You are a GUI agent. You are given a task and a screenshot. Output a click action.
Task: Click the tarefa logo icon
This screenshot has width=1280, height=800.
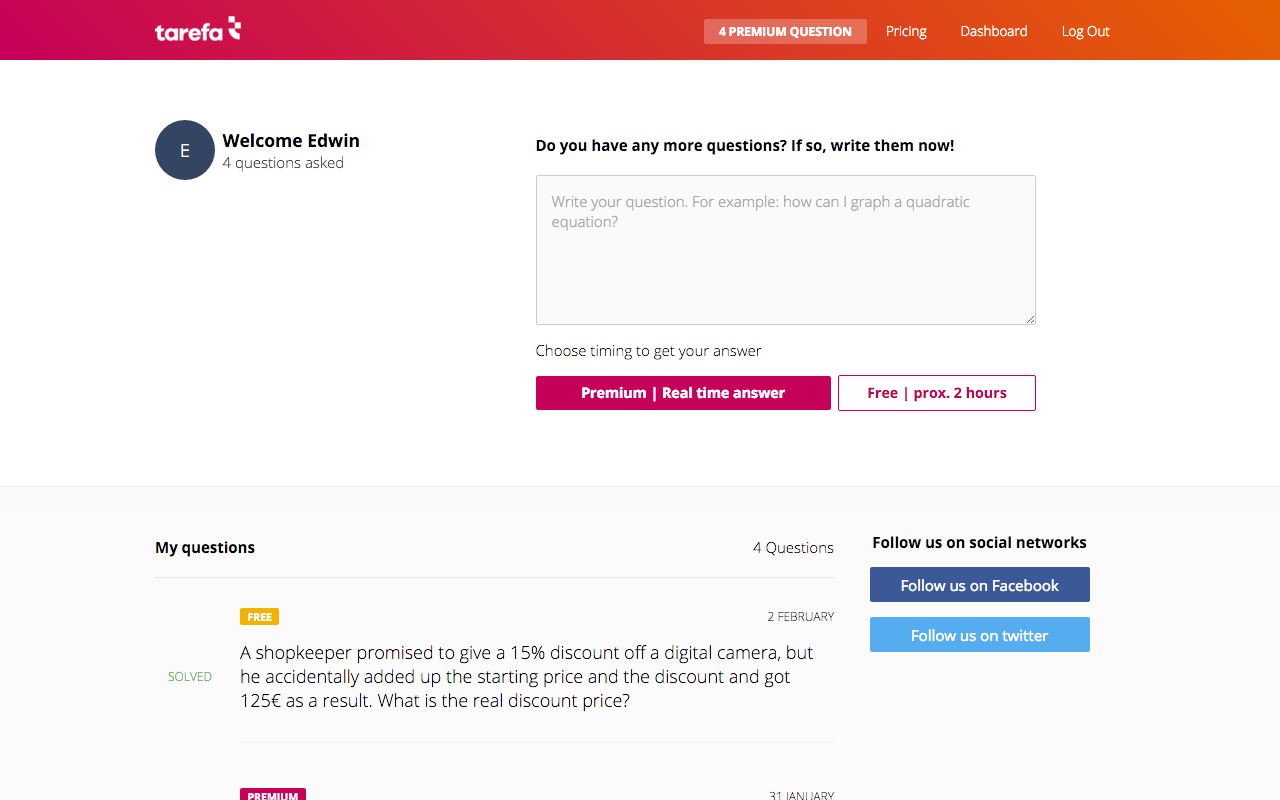click(198, 30)
